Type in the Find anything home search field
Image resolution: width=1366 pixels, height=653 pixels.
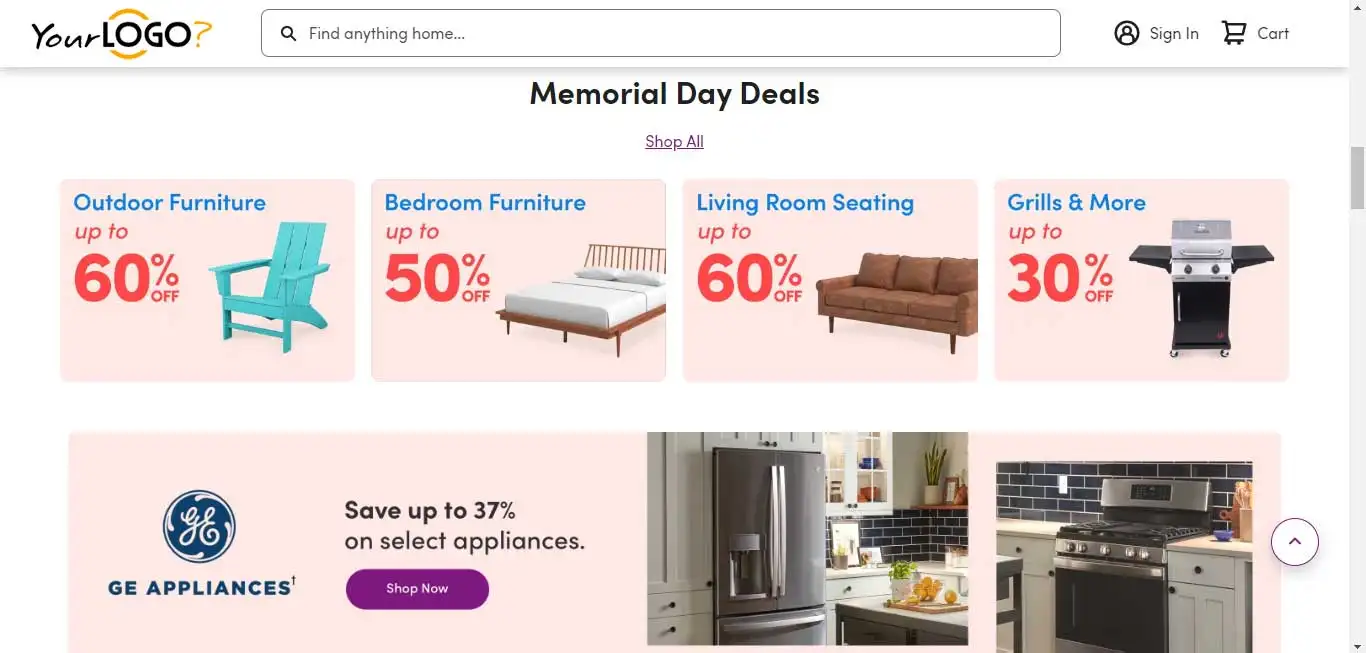coord(680,34)
